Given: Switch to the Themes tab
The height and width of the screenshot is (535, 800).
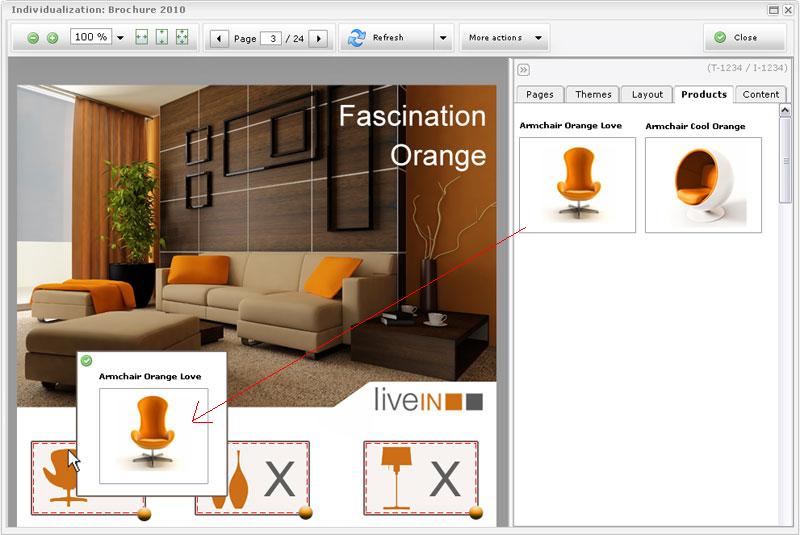Looking at the screenshot, I should click(593, 94).
